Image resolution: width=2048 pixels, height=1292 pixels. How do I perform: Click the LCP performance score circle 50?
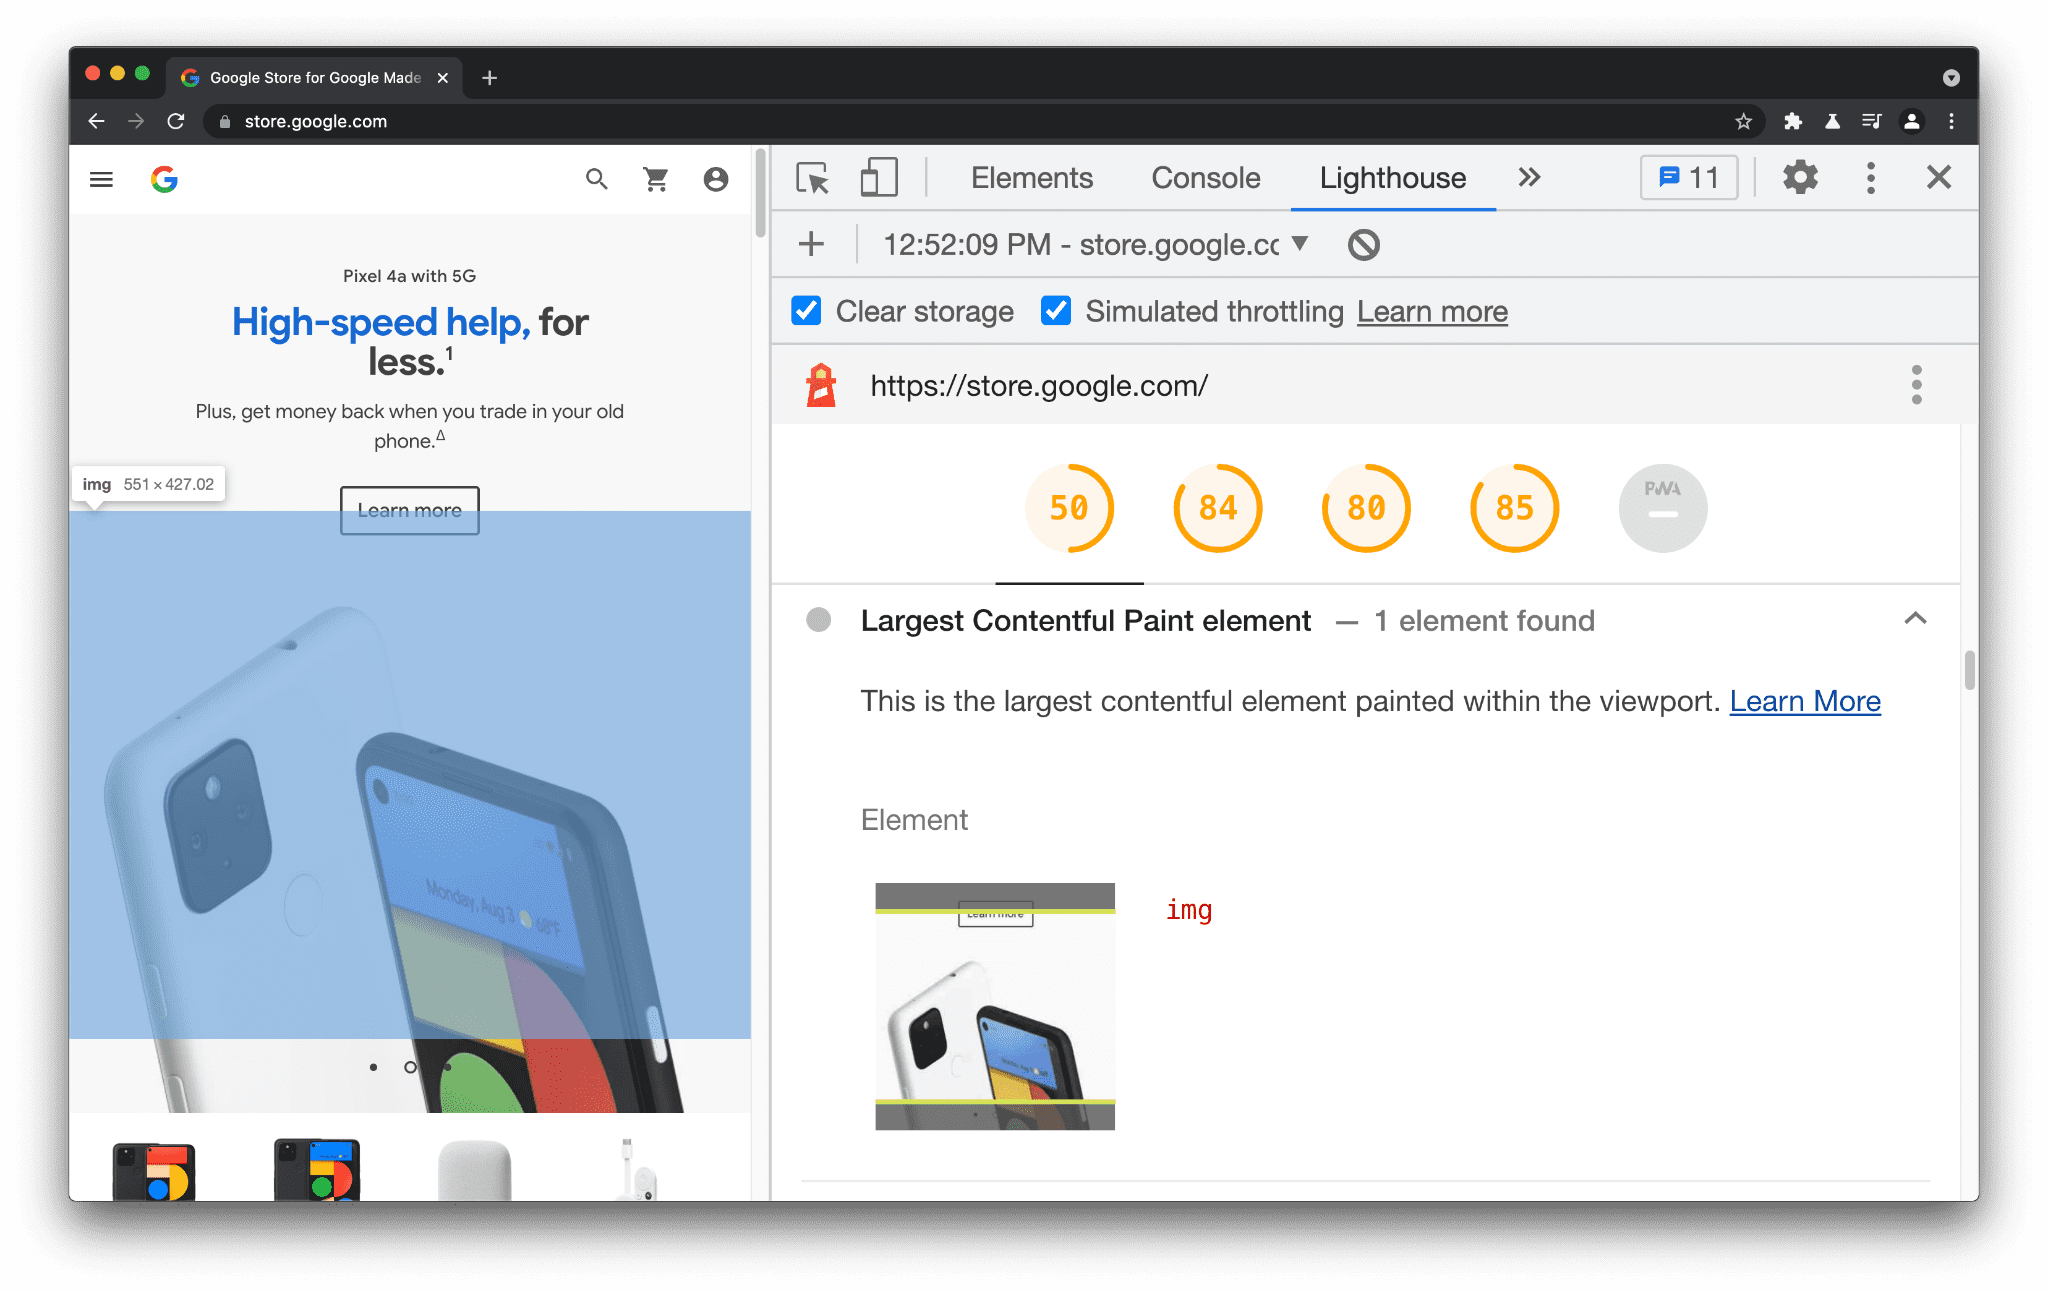pos(1070,508)
